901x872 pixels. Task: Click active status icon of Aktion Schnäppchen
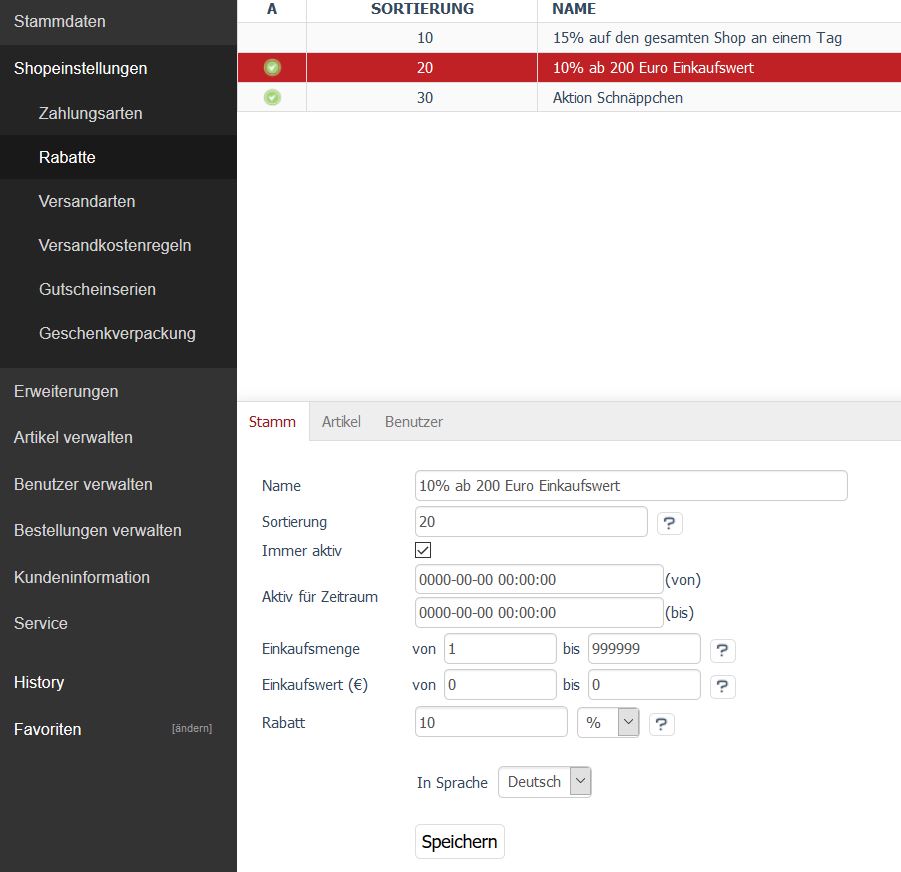[x=272, y=98]
